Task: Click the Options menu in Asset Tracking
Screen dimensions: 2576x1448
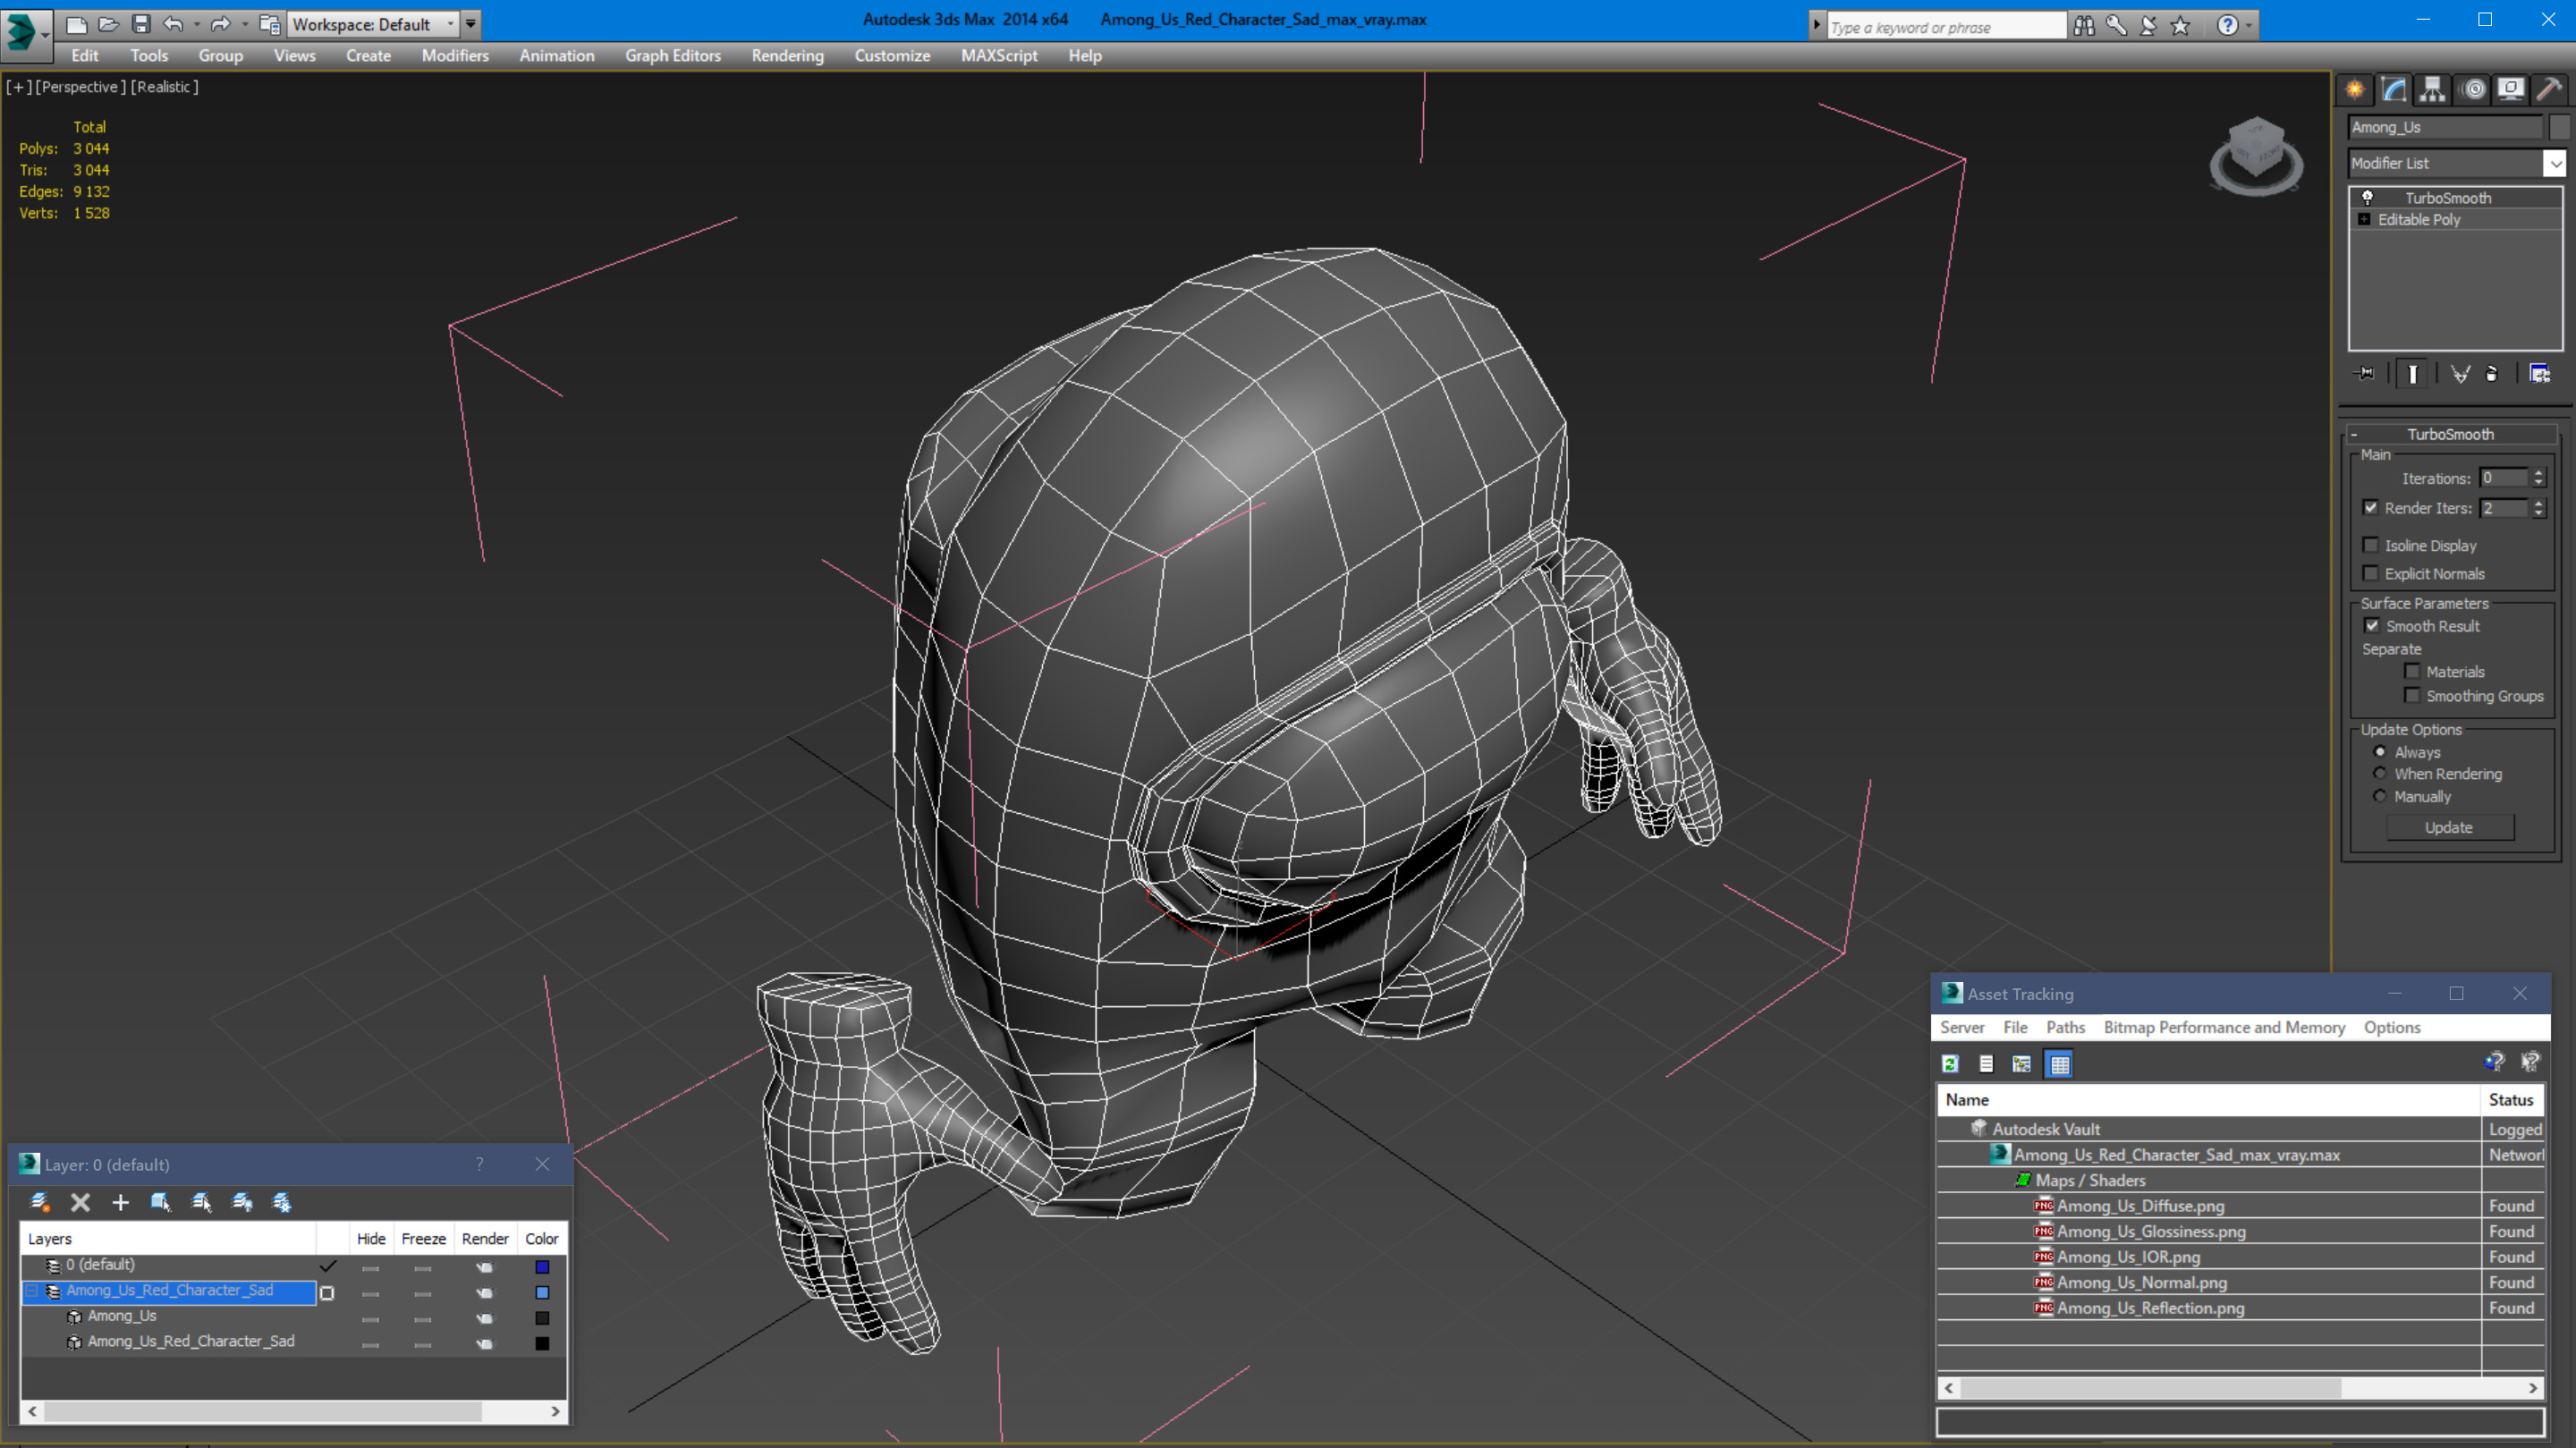Action: point(2392,1027)
